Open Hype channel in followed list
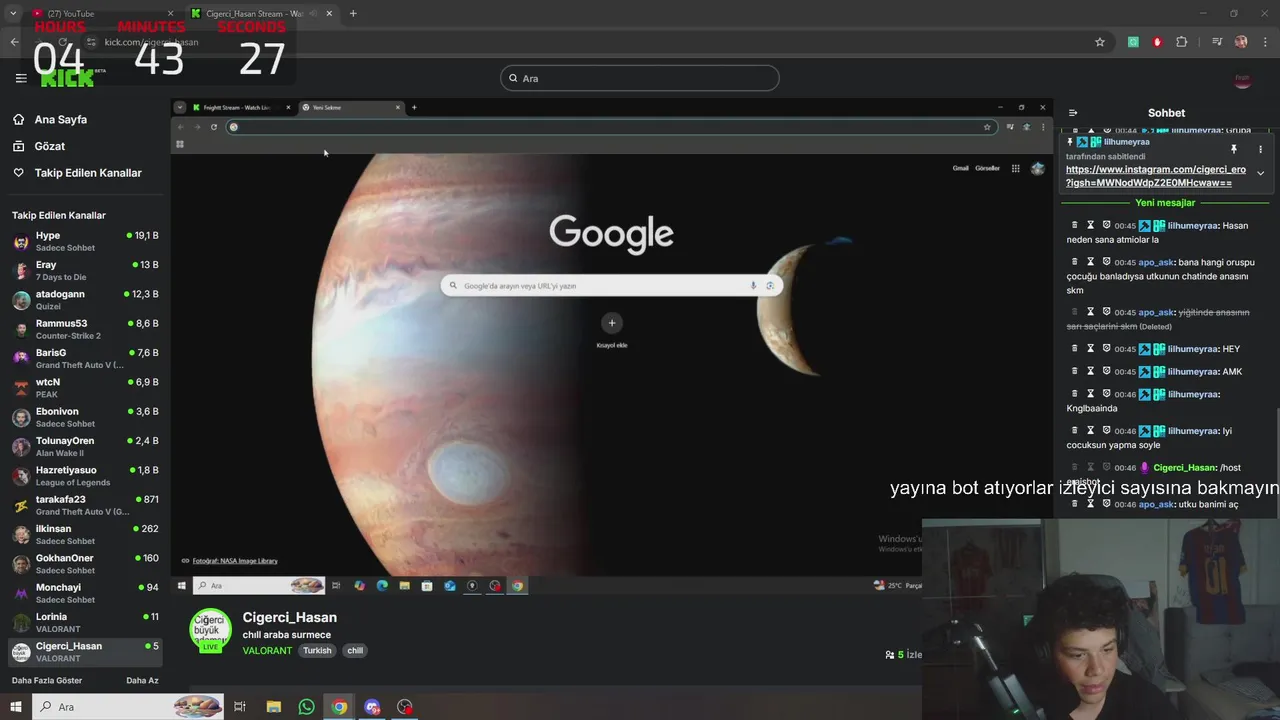 [85, 241]
